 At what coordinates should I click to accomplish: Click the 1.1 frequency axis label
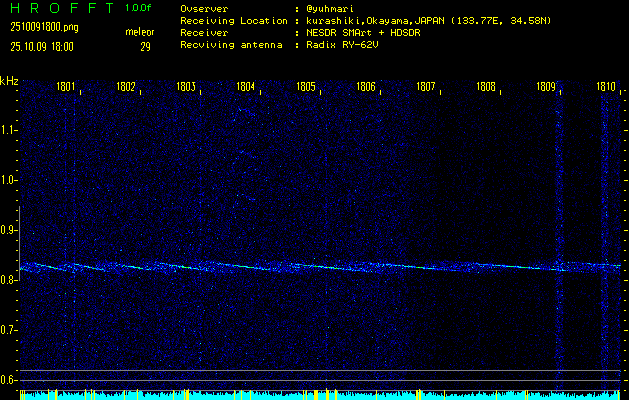pos(10,130)
